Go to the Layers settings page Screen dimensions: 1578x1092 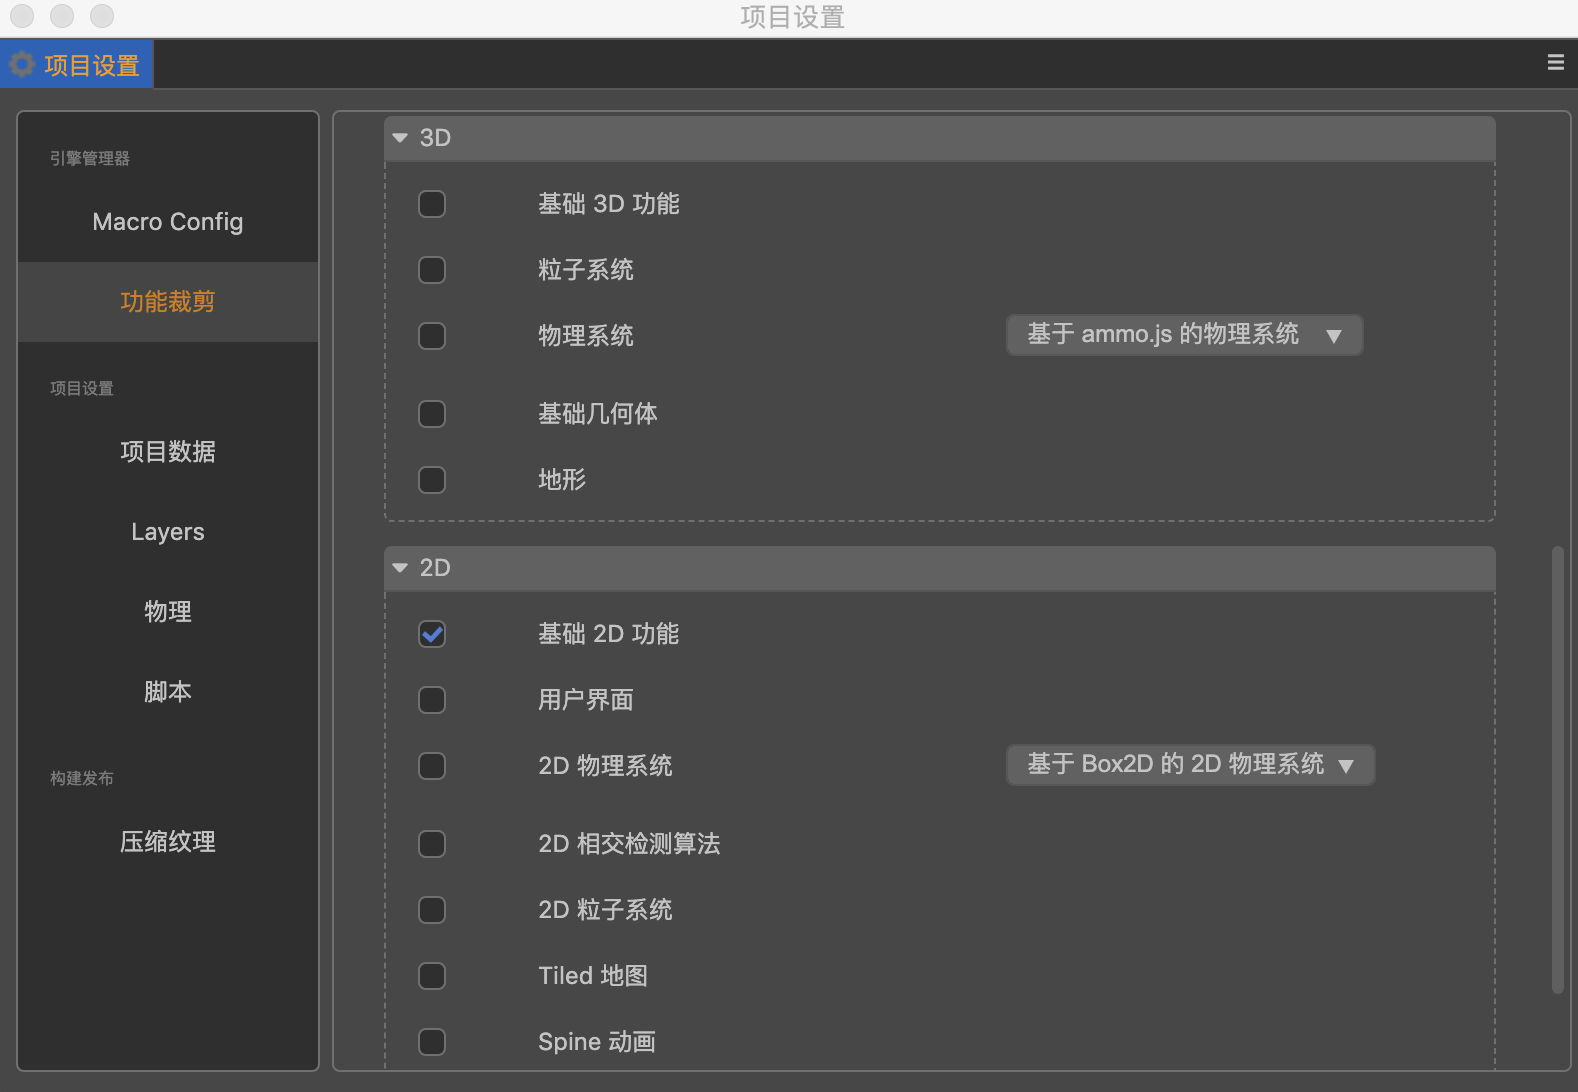[168, 532]
